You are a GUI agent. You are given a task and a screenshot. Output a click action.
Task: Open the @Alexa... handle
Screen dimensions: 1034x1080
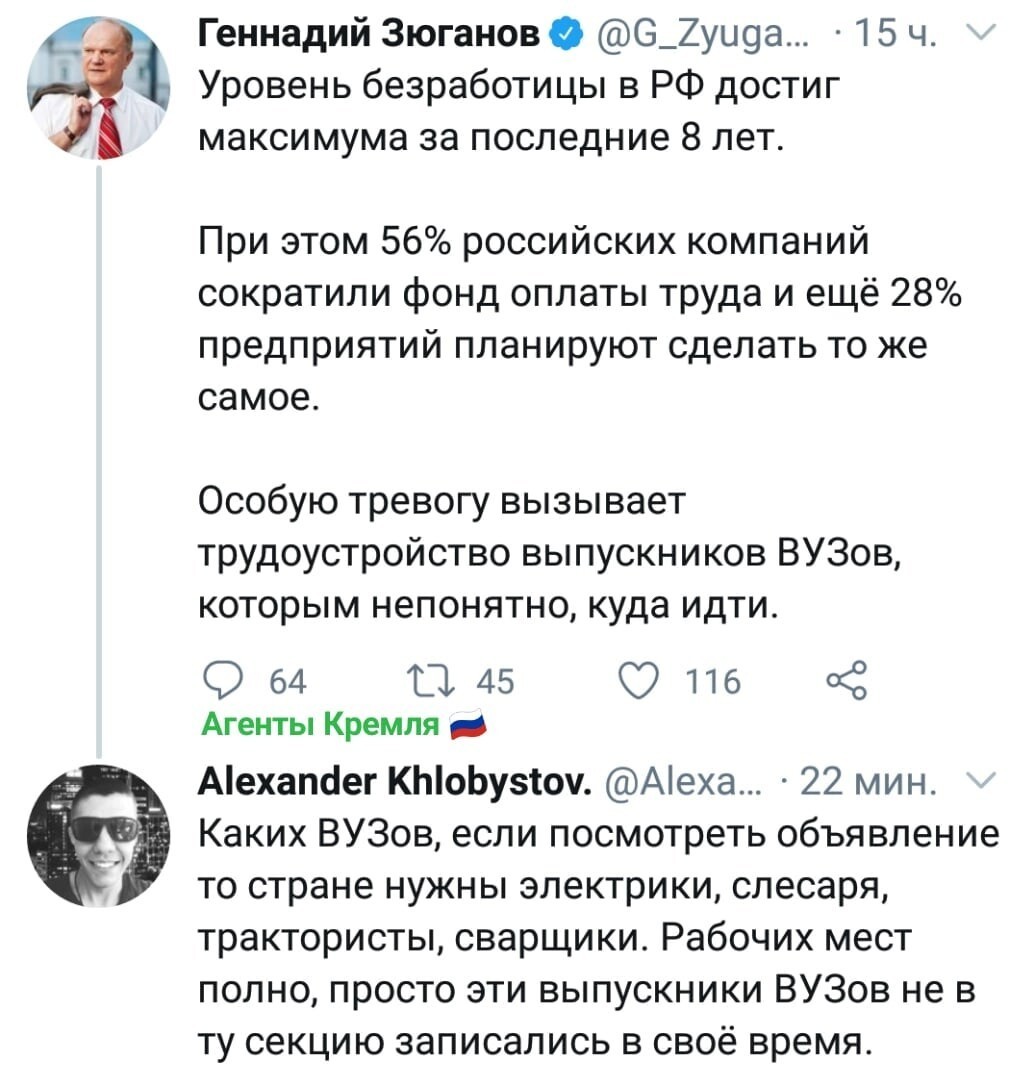(x=684, y=782)
